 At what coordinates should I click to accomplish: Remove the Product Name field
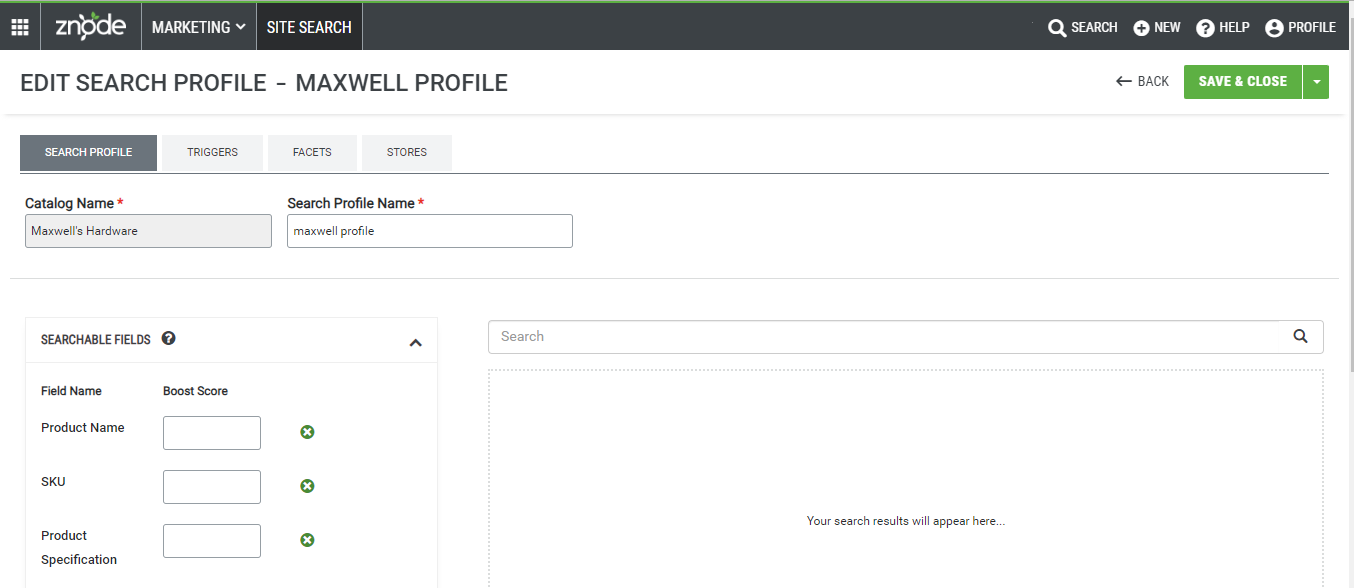point(308,432)
